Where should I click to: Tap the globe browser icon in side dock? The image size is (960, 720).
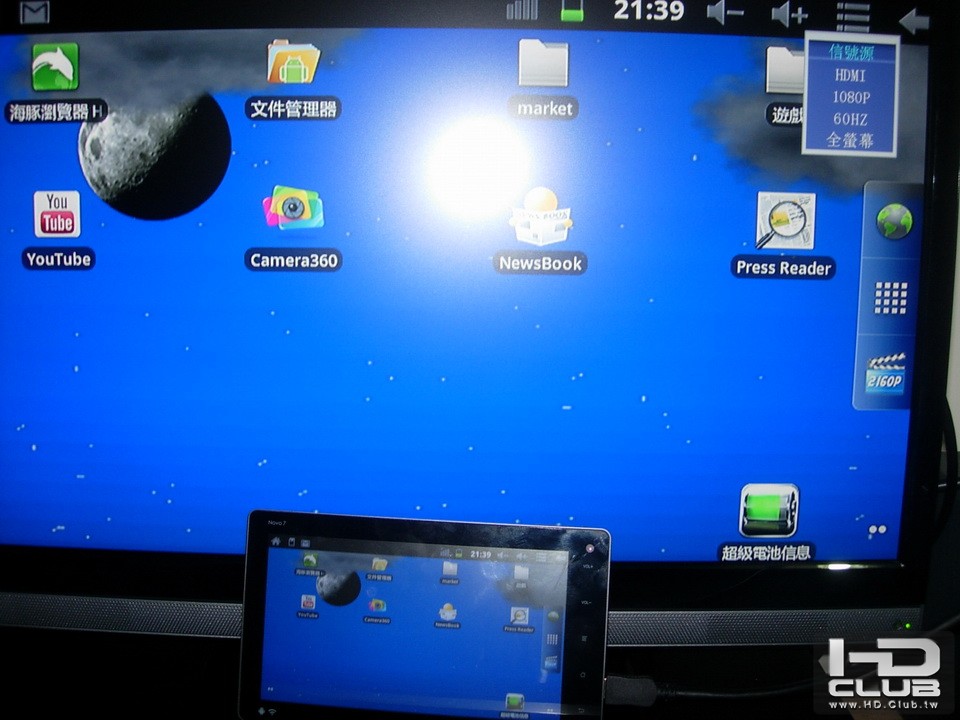(x=894, y=221)
